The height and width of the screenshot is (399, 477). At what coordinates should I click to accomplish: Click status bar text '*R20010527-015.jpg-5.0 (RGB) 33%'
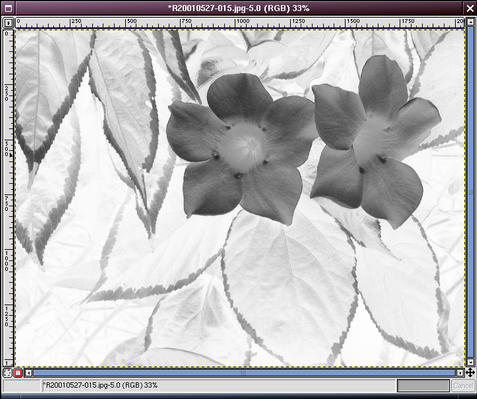pyautogui.click(x=101, y=385)
